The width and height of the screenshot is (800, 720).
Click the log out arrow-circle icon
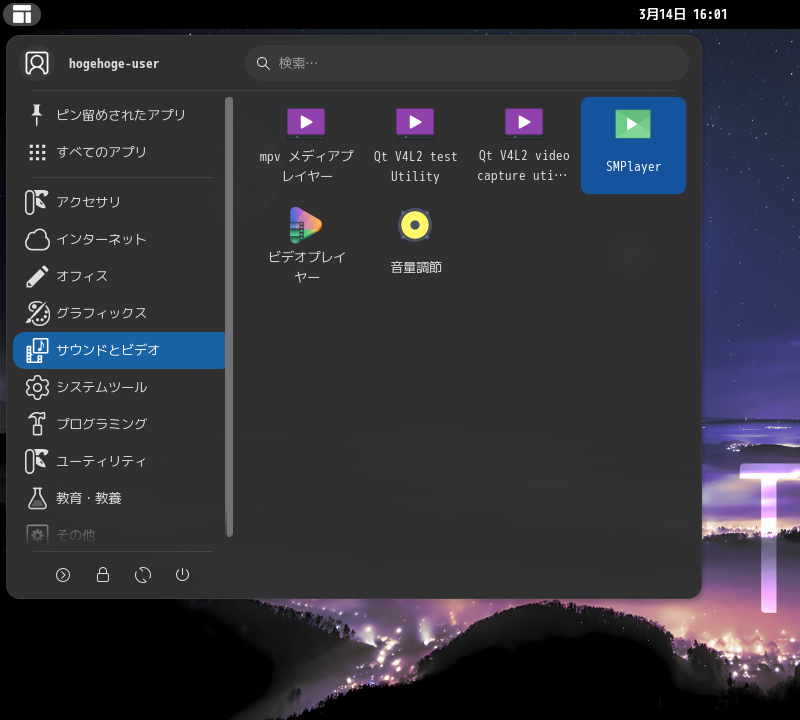click(63, 575)
